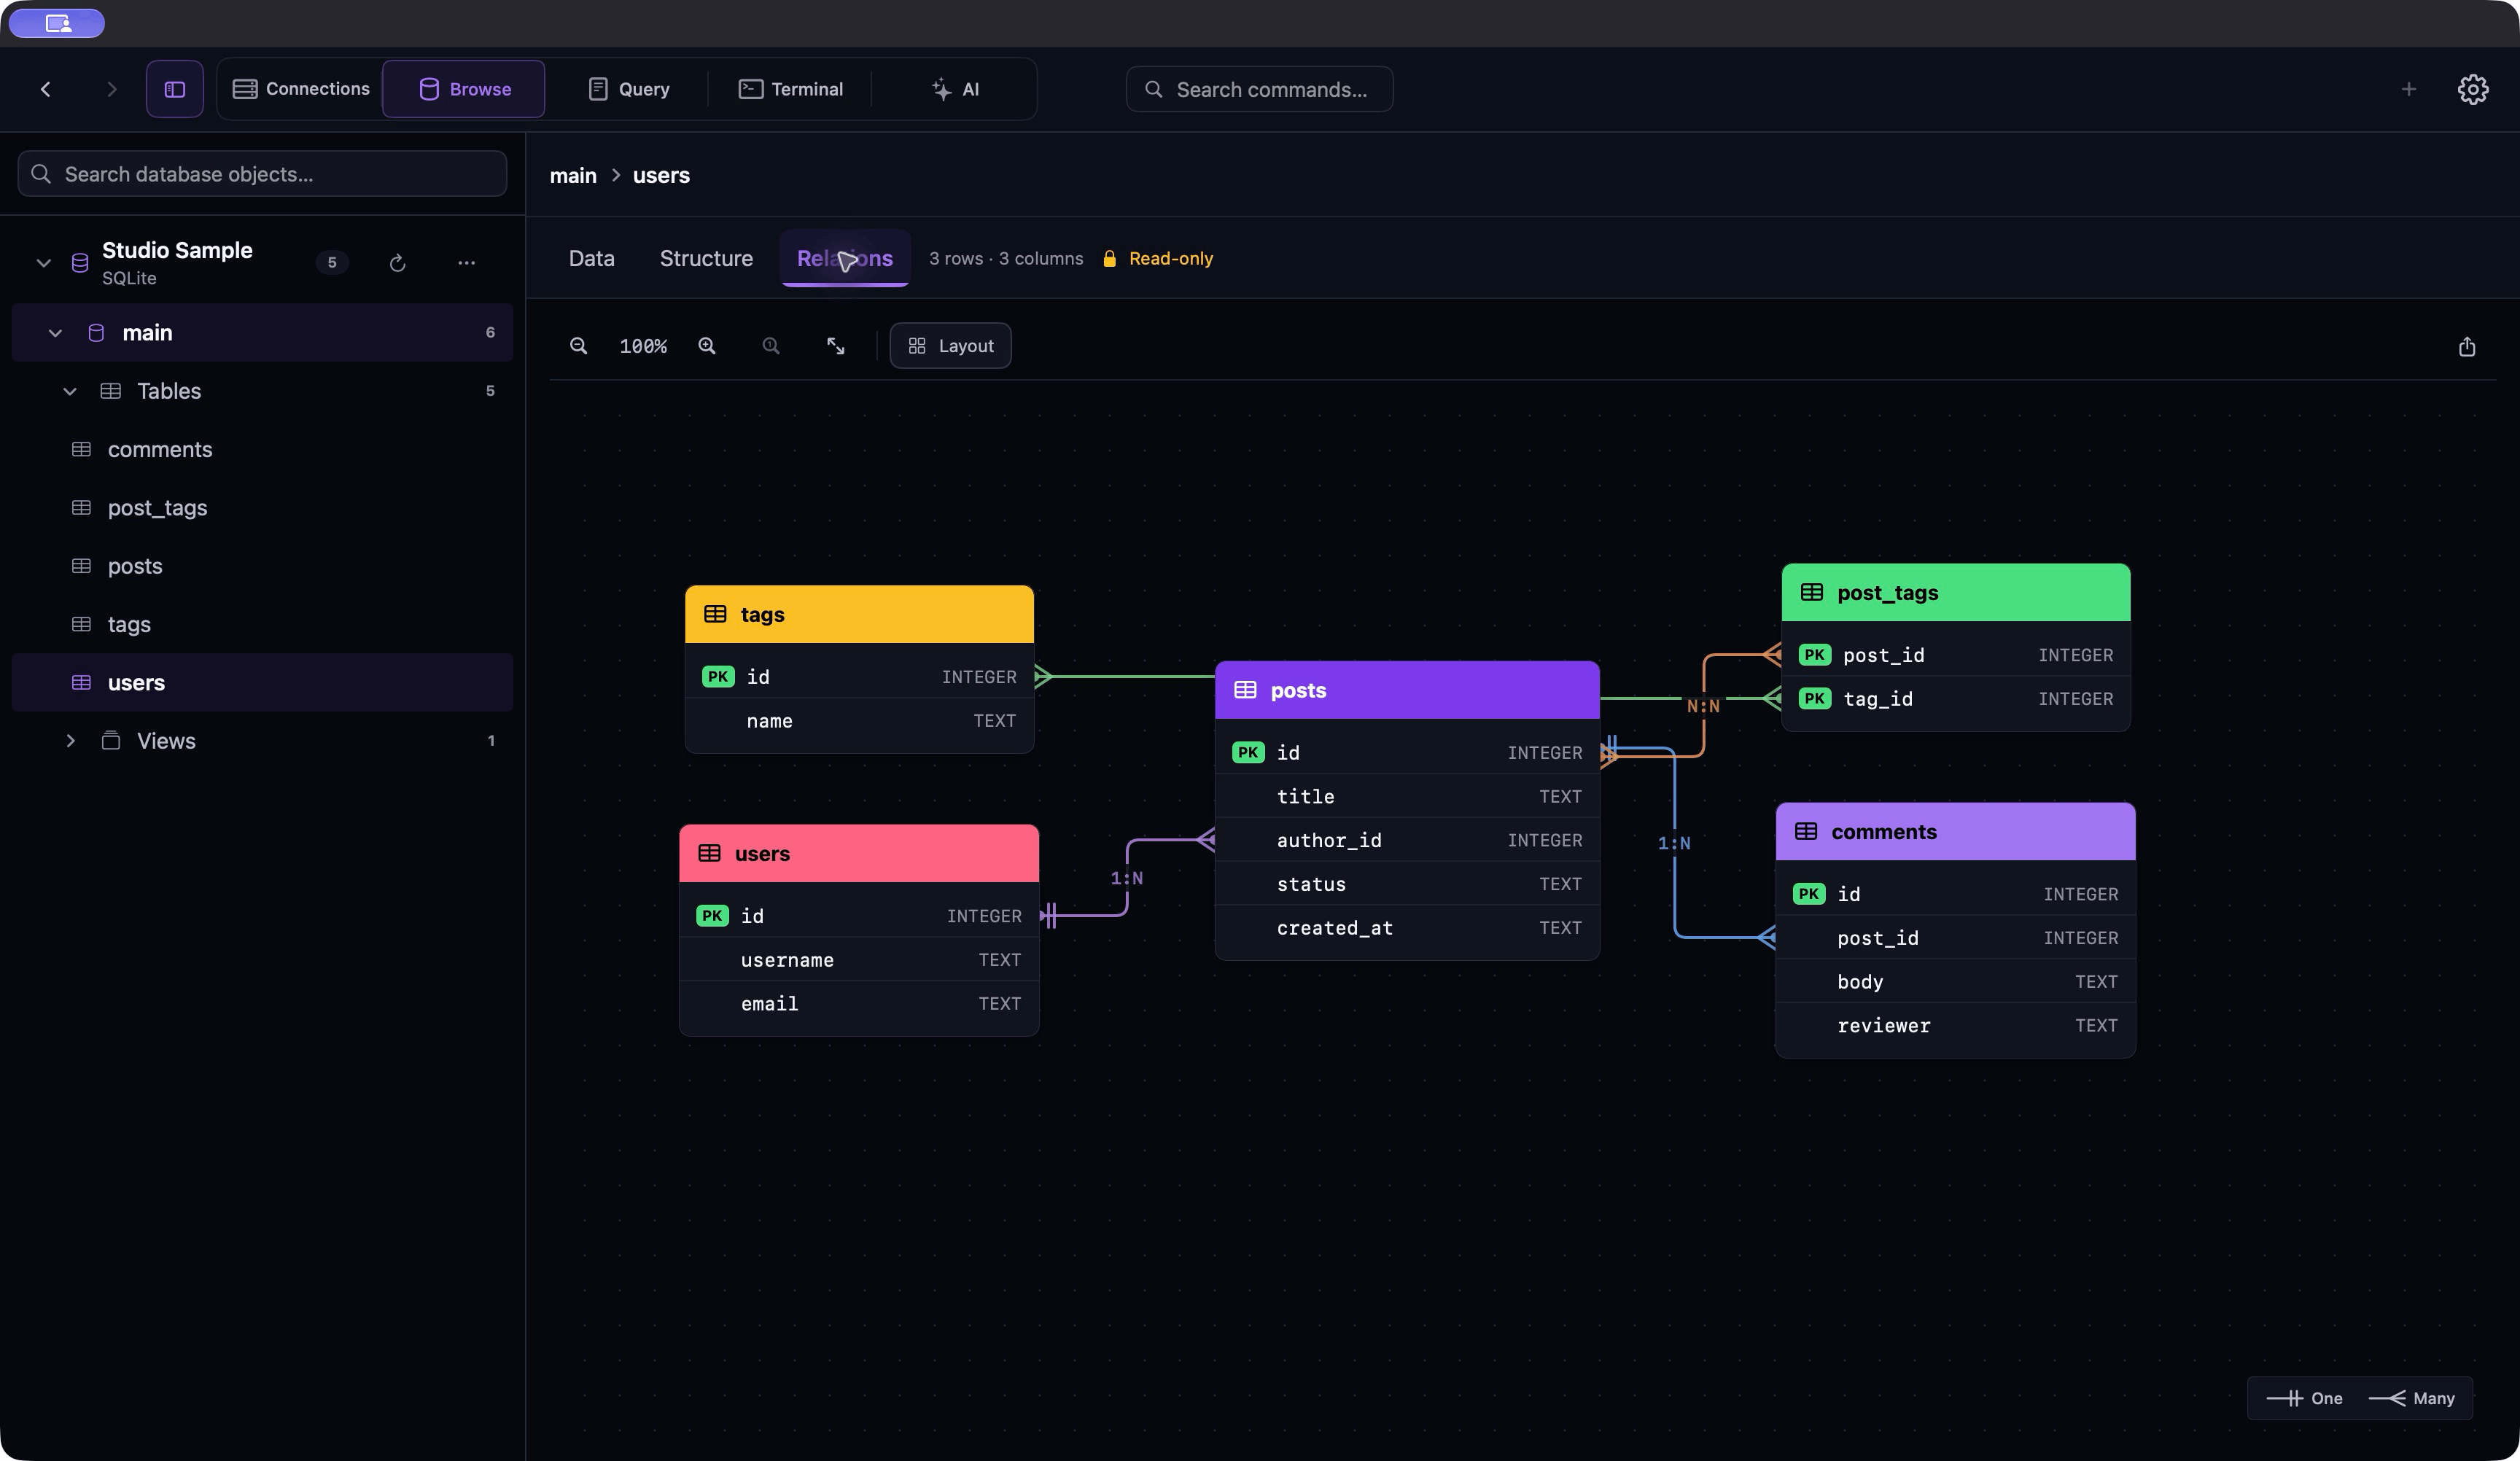Select the posts table in sidebar

(262, 566)
